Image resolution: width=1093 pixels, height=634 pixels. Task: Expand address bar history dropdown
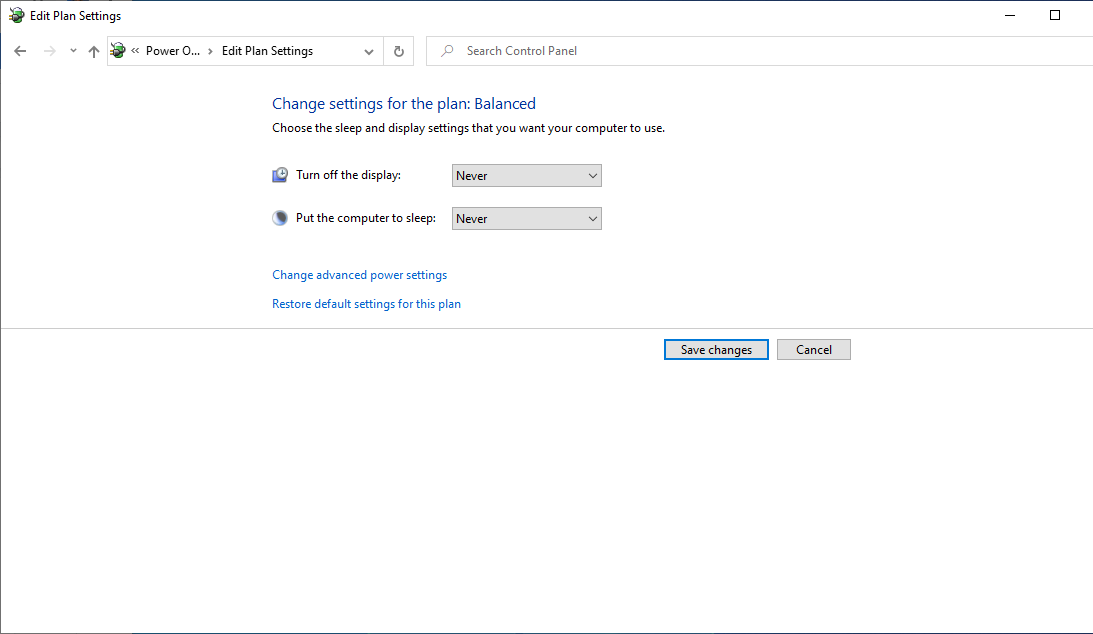pos(369,52)
